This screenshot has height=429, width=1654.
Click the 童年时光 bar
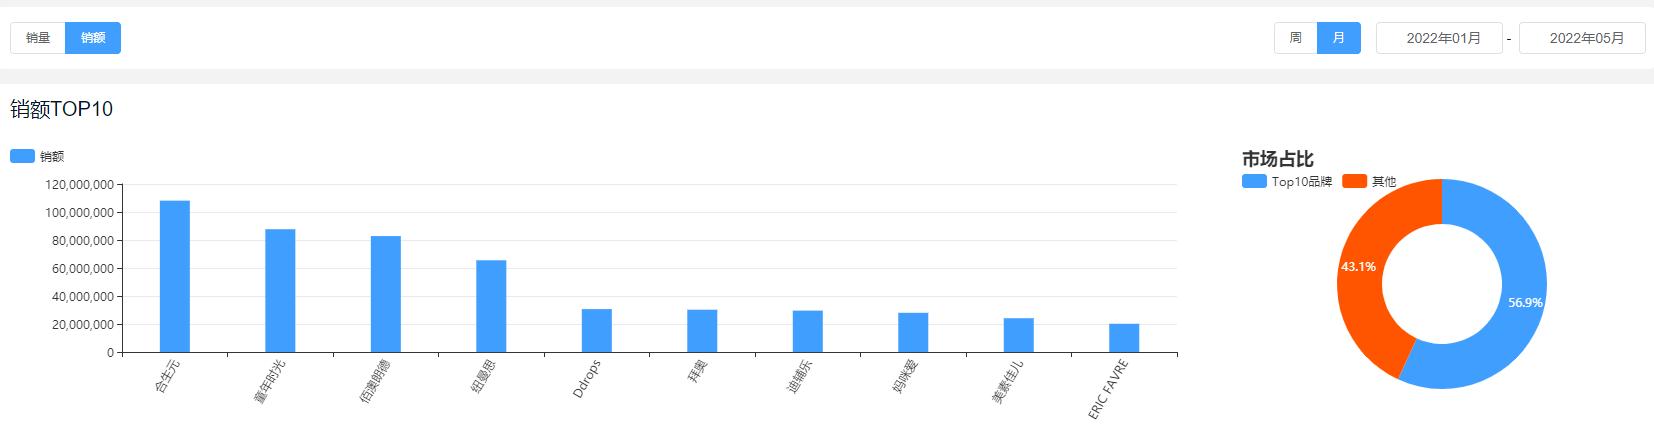(280, 290)
